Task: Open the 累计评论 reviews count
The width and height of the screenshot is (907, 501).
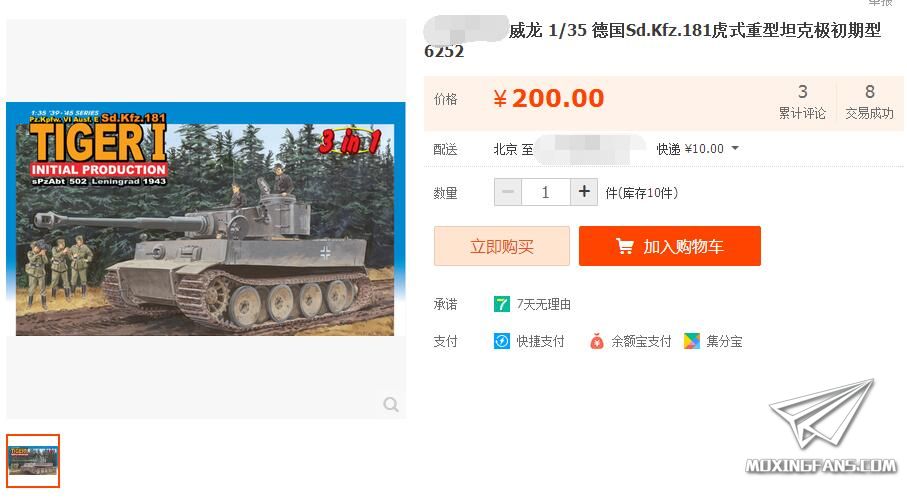Action: tap(802, 102)
